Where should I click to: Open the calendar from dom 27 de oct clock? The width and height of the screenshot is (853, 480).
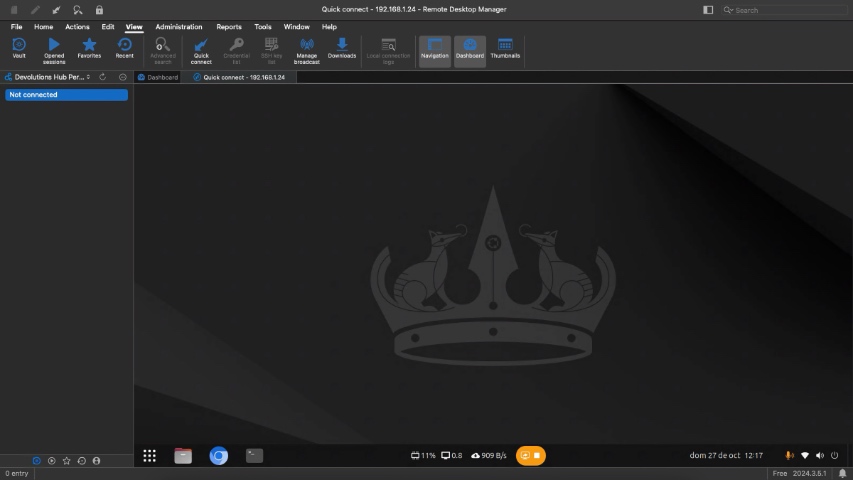point(726,456)
